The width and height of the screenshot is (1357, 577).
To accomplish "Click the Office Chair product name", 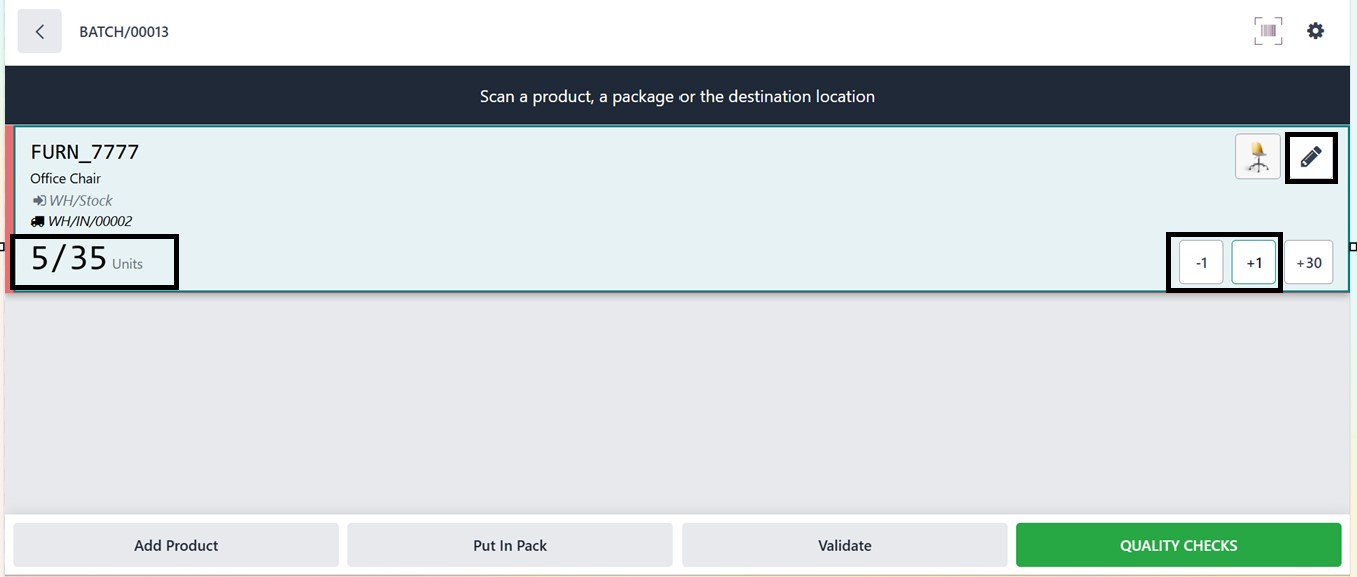I will tap(65, 179).
